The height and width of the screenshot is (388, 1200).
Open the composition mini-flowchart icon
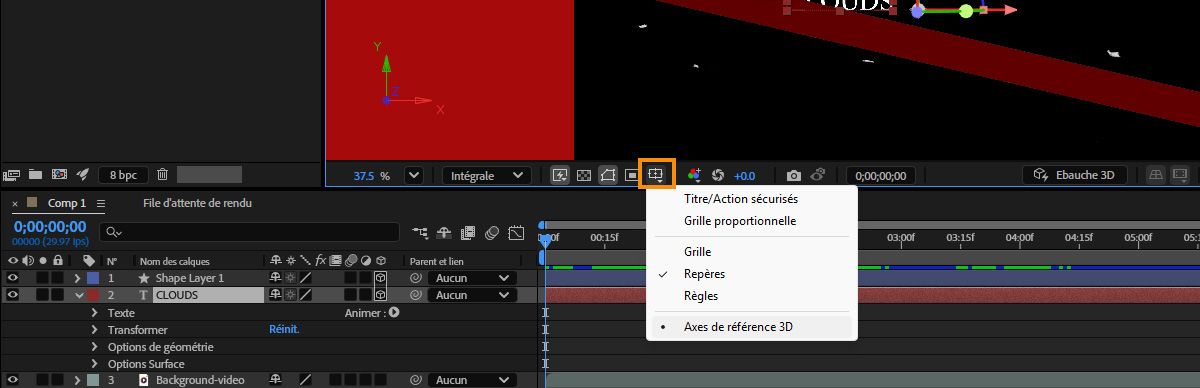(419, 233)
